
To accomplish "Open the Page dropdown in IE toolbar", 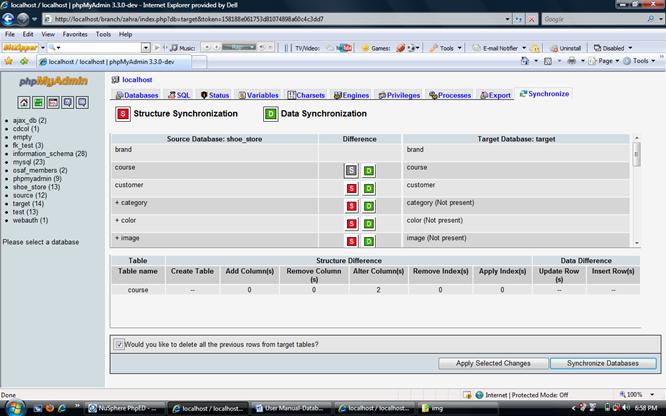I will click(x=607, y=61).
